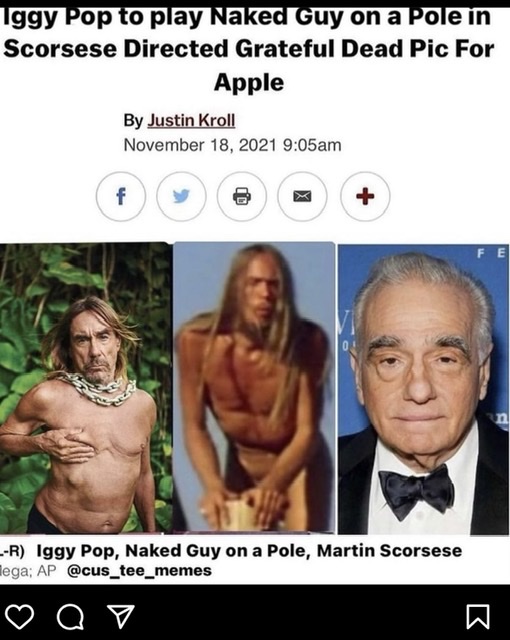Share the article via Facebook icon
This screenshot has width=510, height=640.
pos(120,196)
